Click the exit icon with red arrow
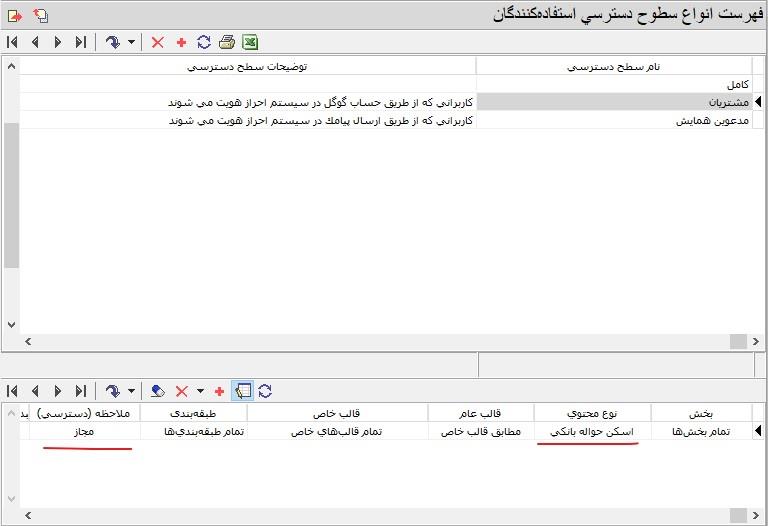 [15, 15]
